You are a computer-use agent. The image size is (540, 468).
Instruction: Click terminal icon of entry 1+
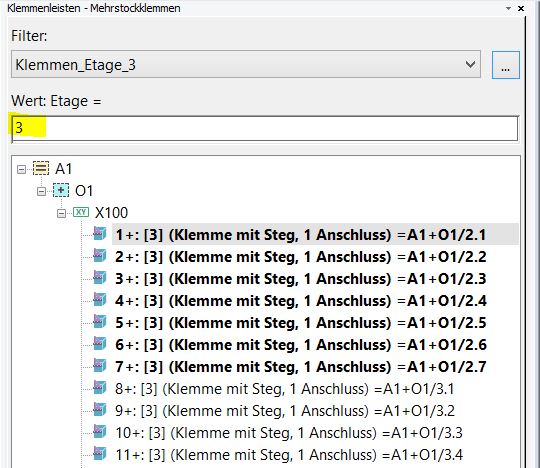pos(100,234)
